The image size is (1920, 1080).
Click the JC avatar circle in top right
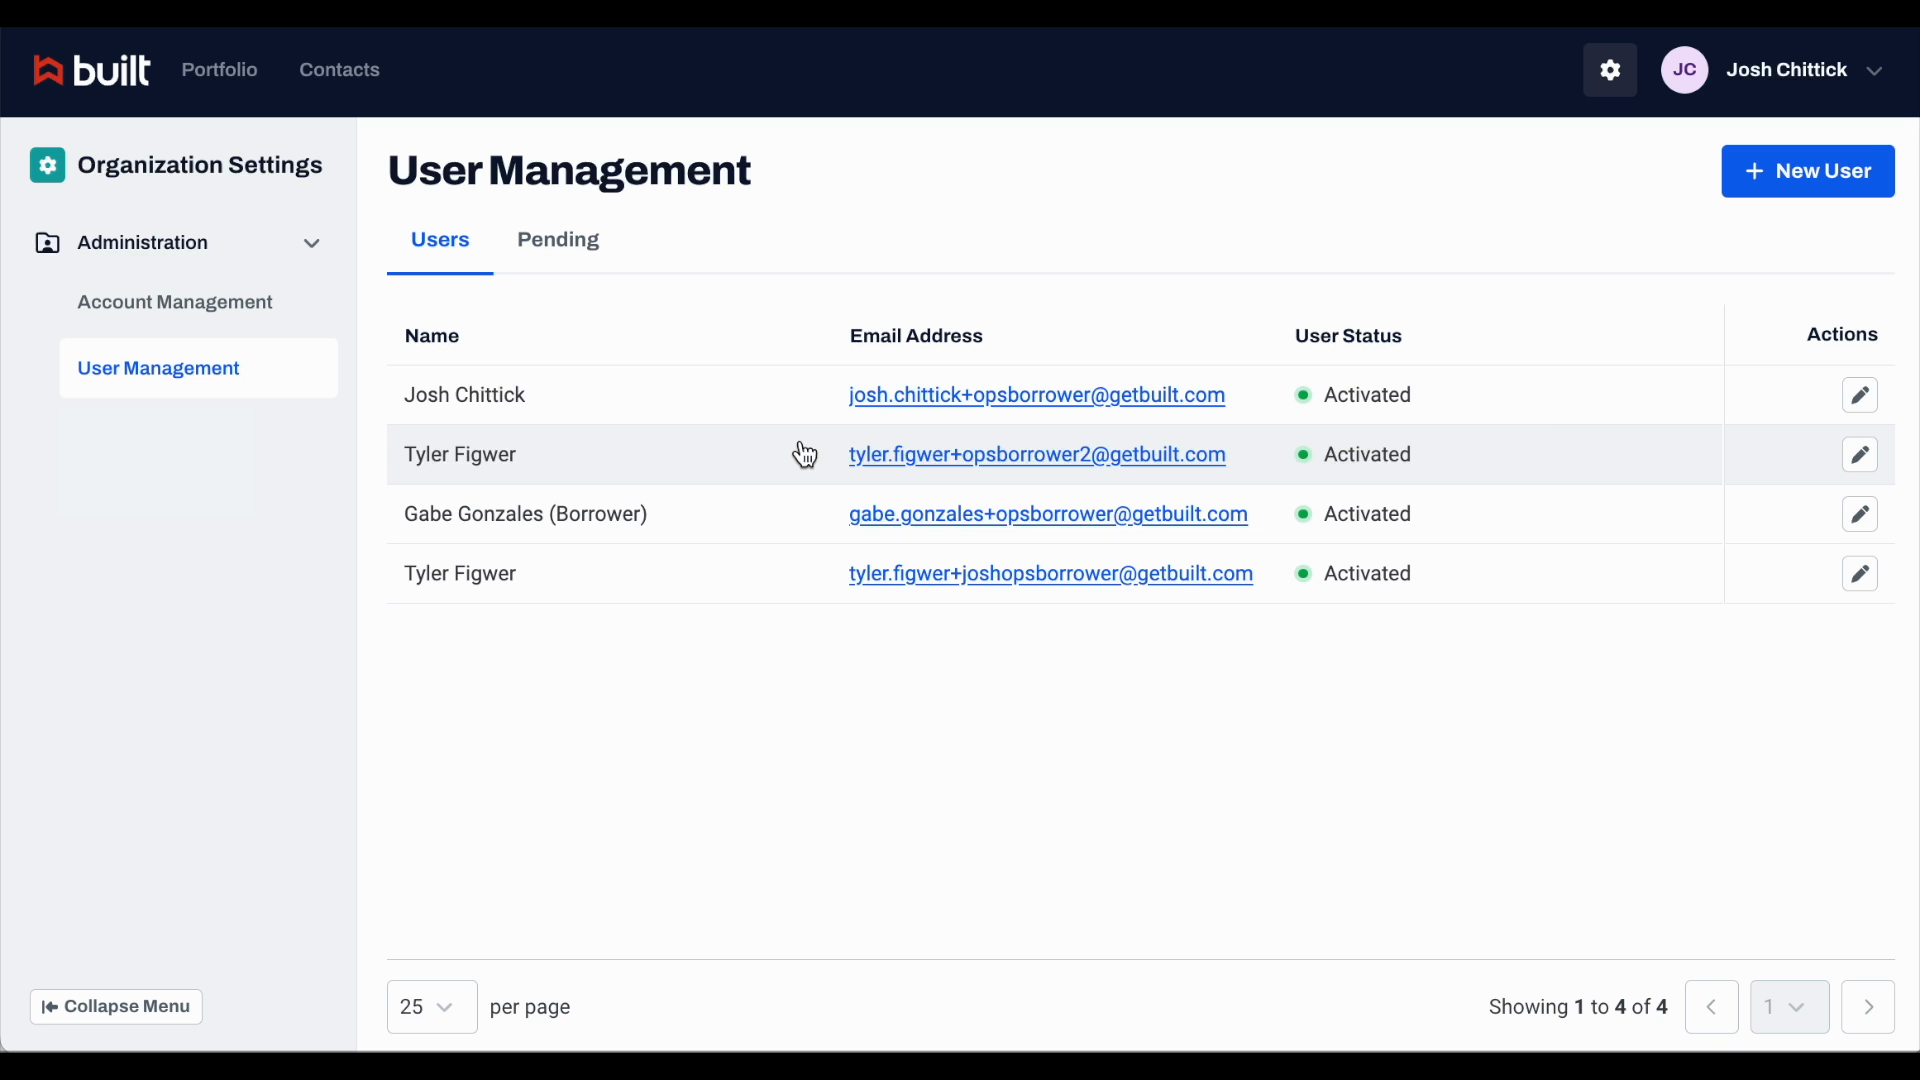coord(1685,70)
